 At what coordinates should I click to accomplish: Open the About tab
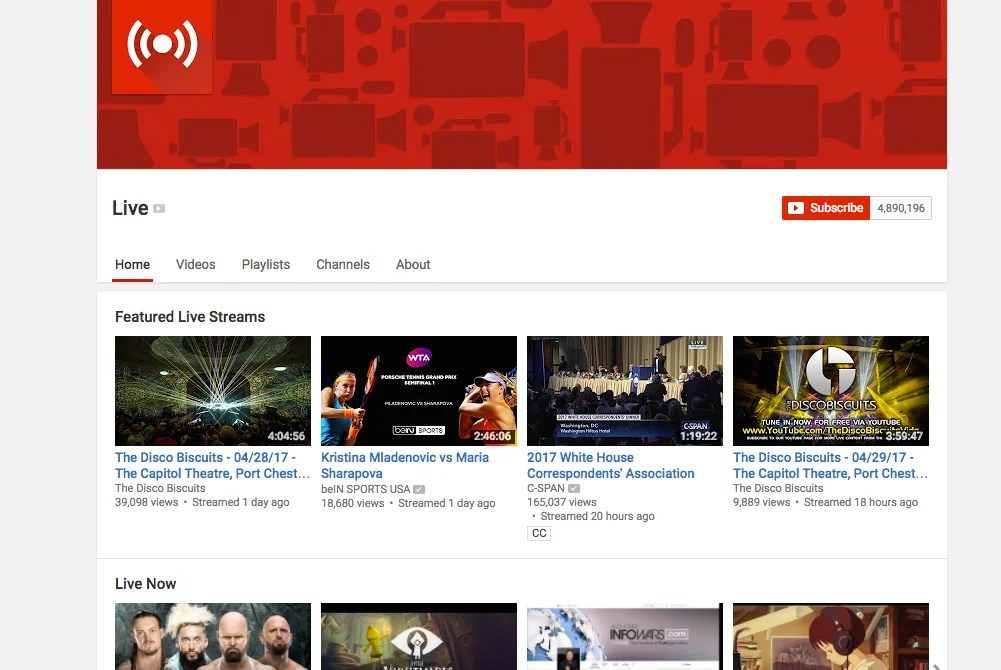[413, 264]
